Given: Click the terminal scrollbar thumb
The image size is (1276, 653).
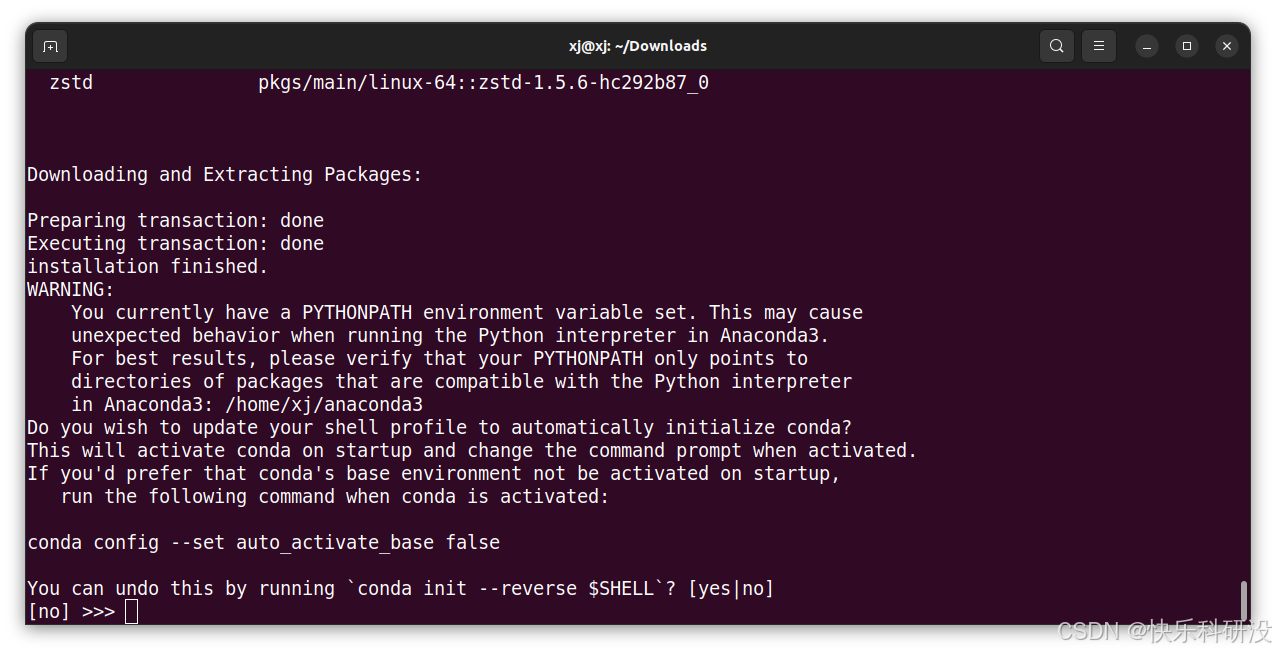Looking at the screenshot, I should tap(1244, 600).
